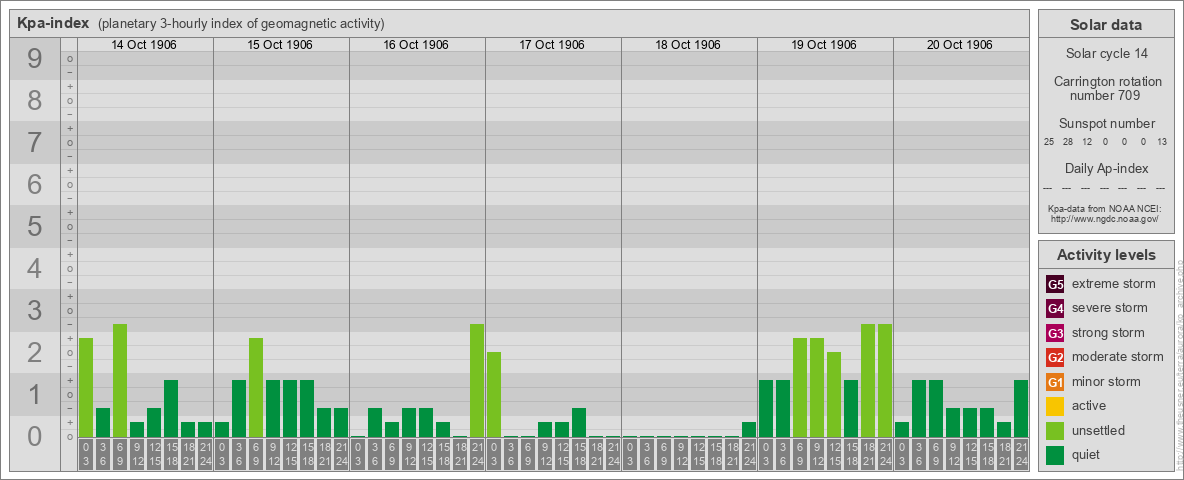Select the 17 Oct 1906 date header
The image size is (1184, 480).
[552, 45]
